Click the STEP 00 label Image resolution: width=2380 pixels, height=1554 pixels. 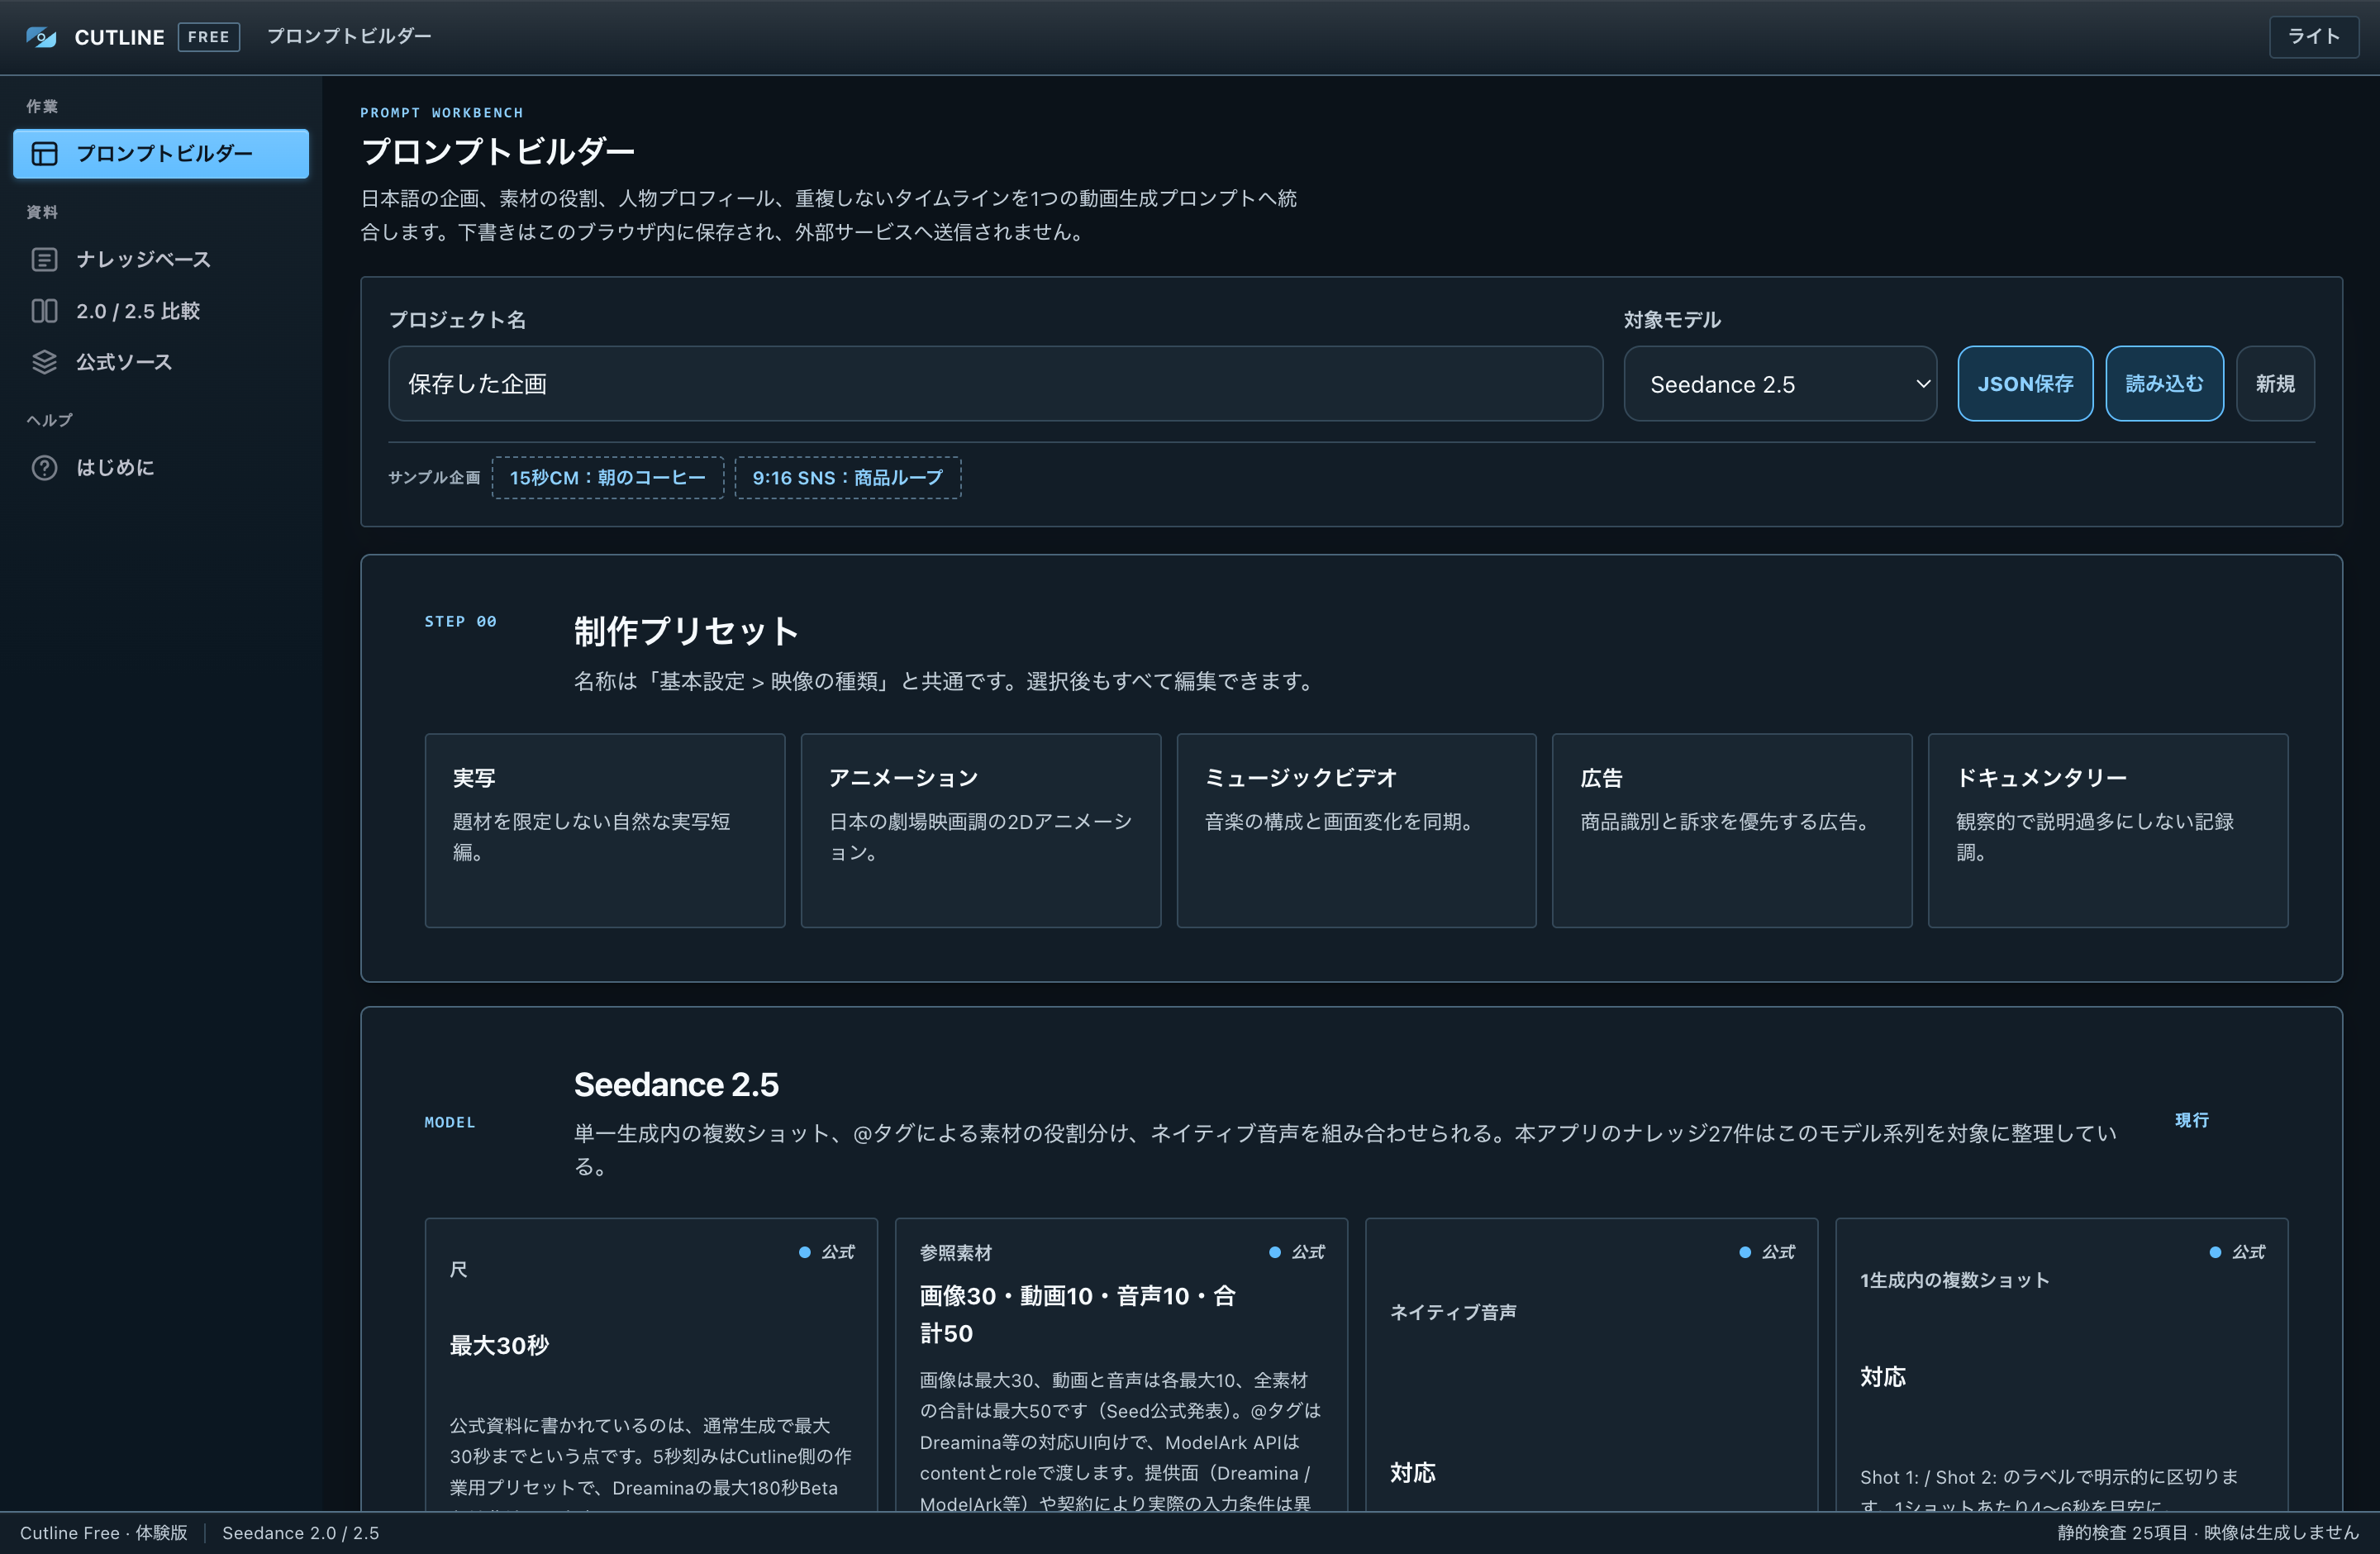pos(461,621)
